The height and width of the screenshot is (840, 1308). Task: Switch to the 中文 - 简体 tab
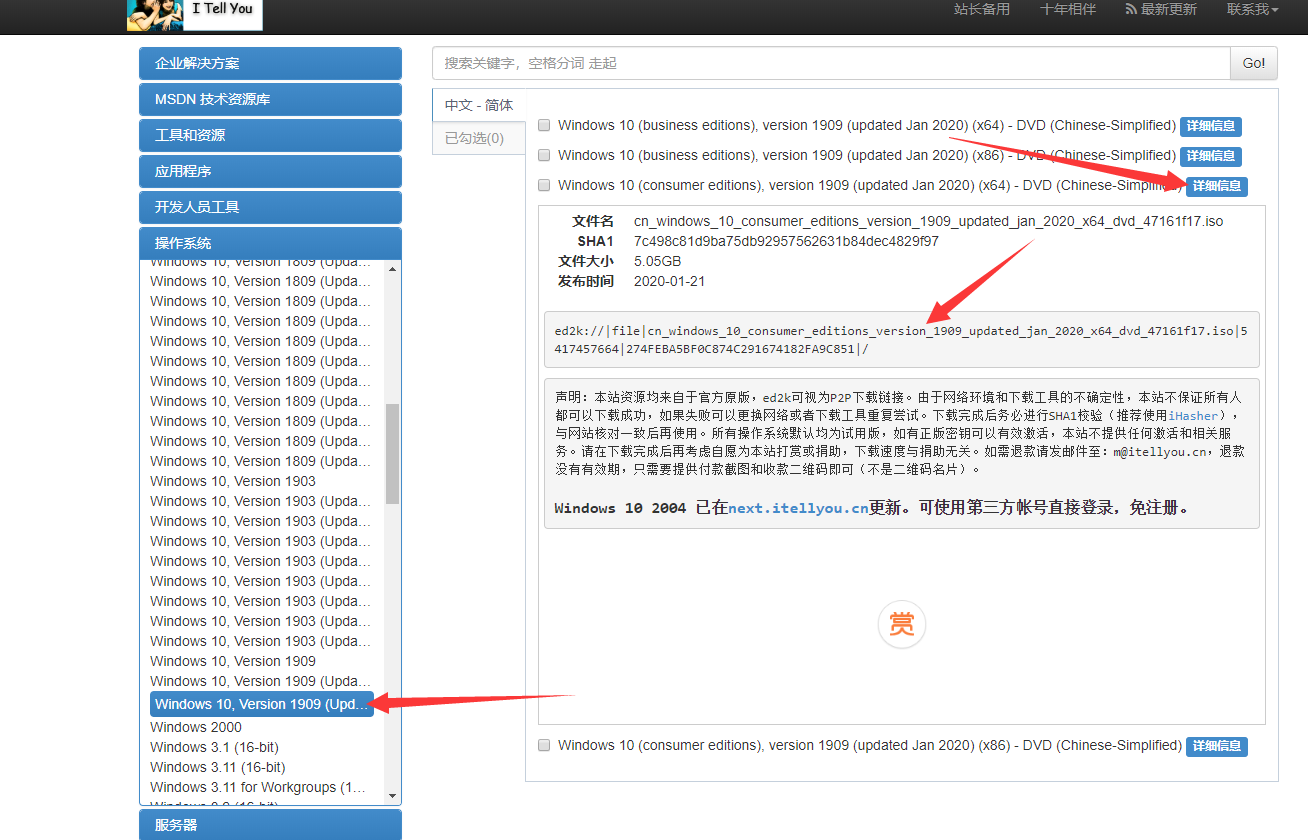478,106
